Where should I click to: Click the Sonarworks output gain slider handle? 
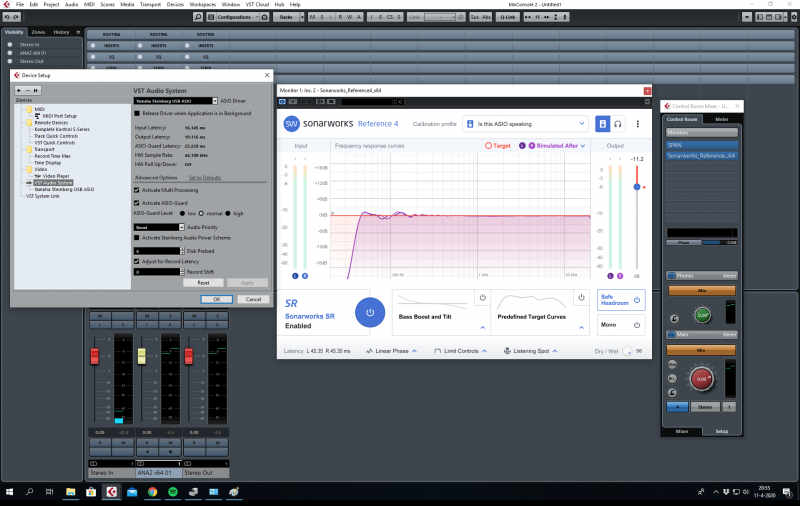click(637, 187)
